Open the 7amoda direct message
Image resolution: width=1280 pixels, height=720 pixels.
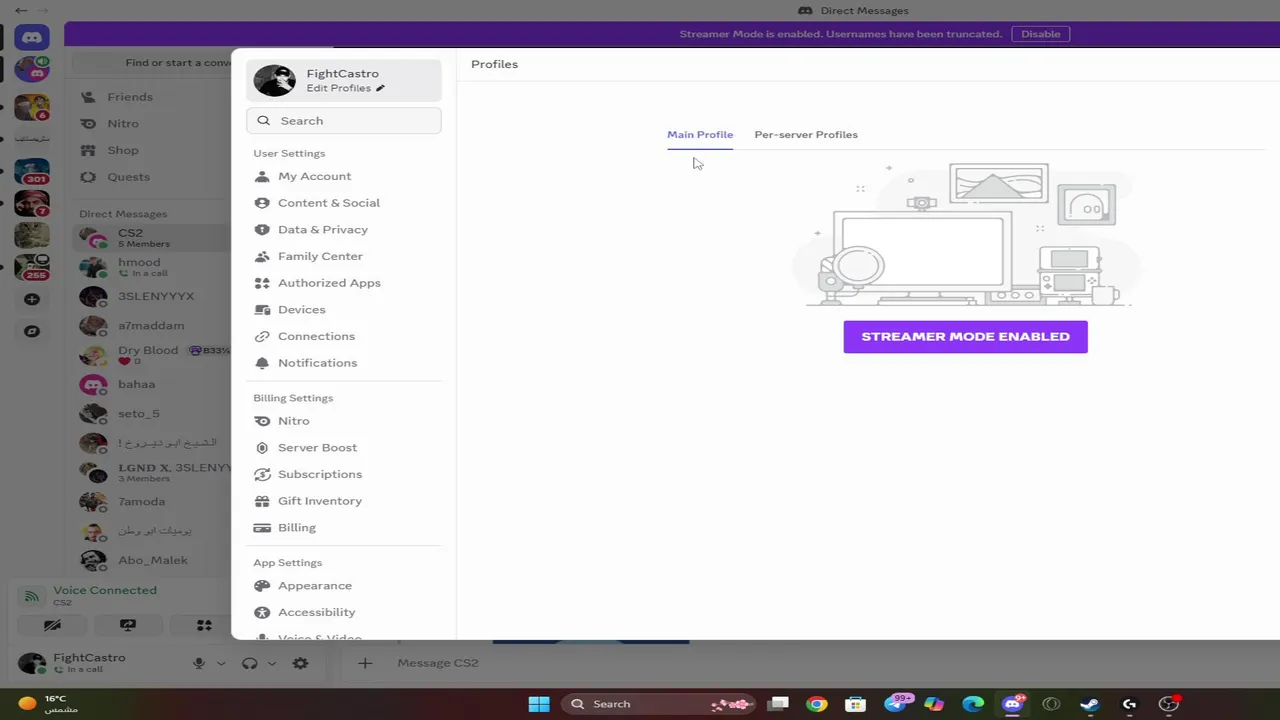tap(152, 501)
